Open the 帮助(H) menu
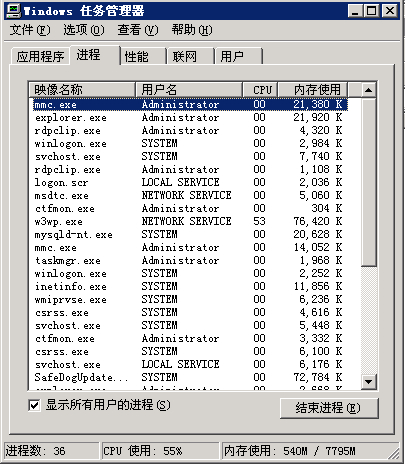This screenshot has height=464, width=405. click(x=192, y=30)
